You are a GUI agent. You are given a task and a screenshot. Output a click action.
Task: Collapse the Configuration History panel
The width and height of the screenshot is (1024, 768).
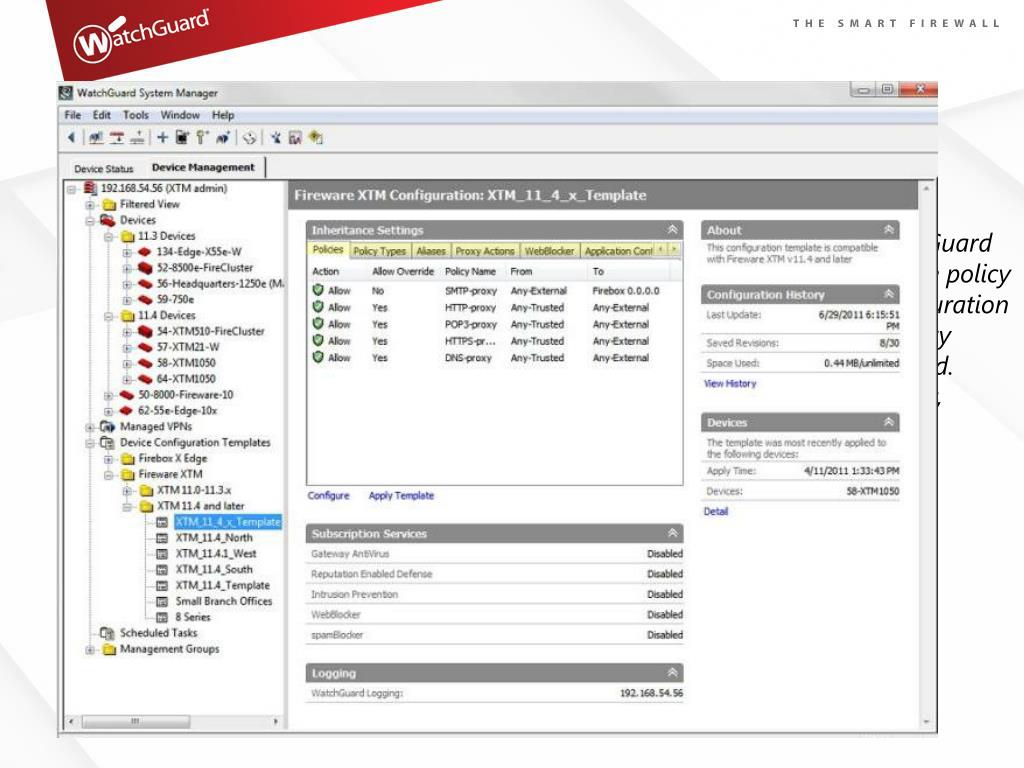889,295
